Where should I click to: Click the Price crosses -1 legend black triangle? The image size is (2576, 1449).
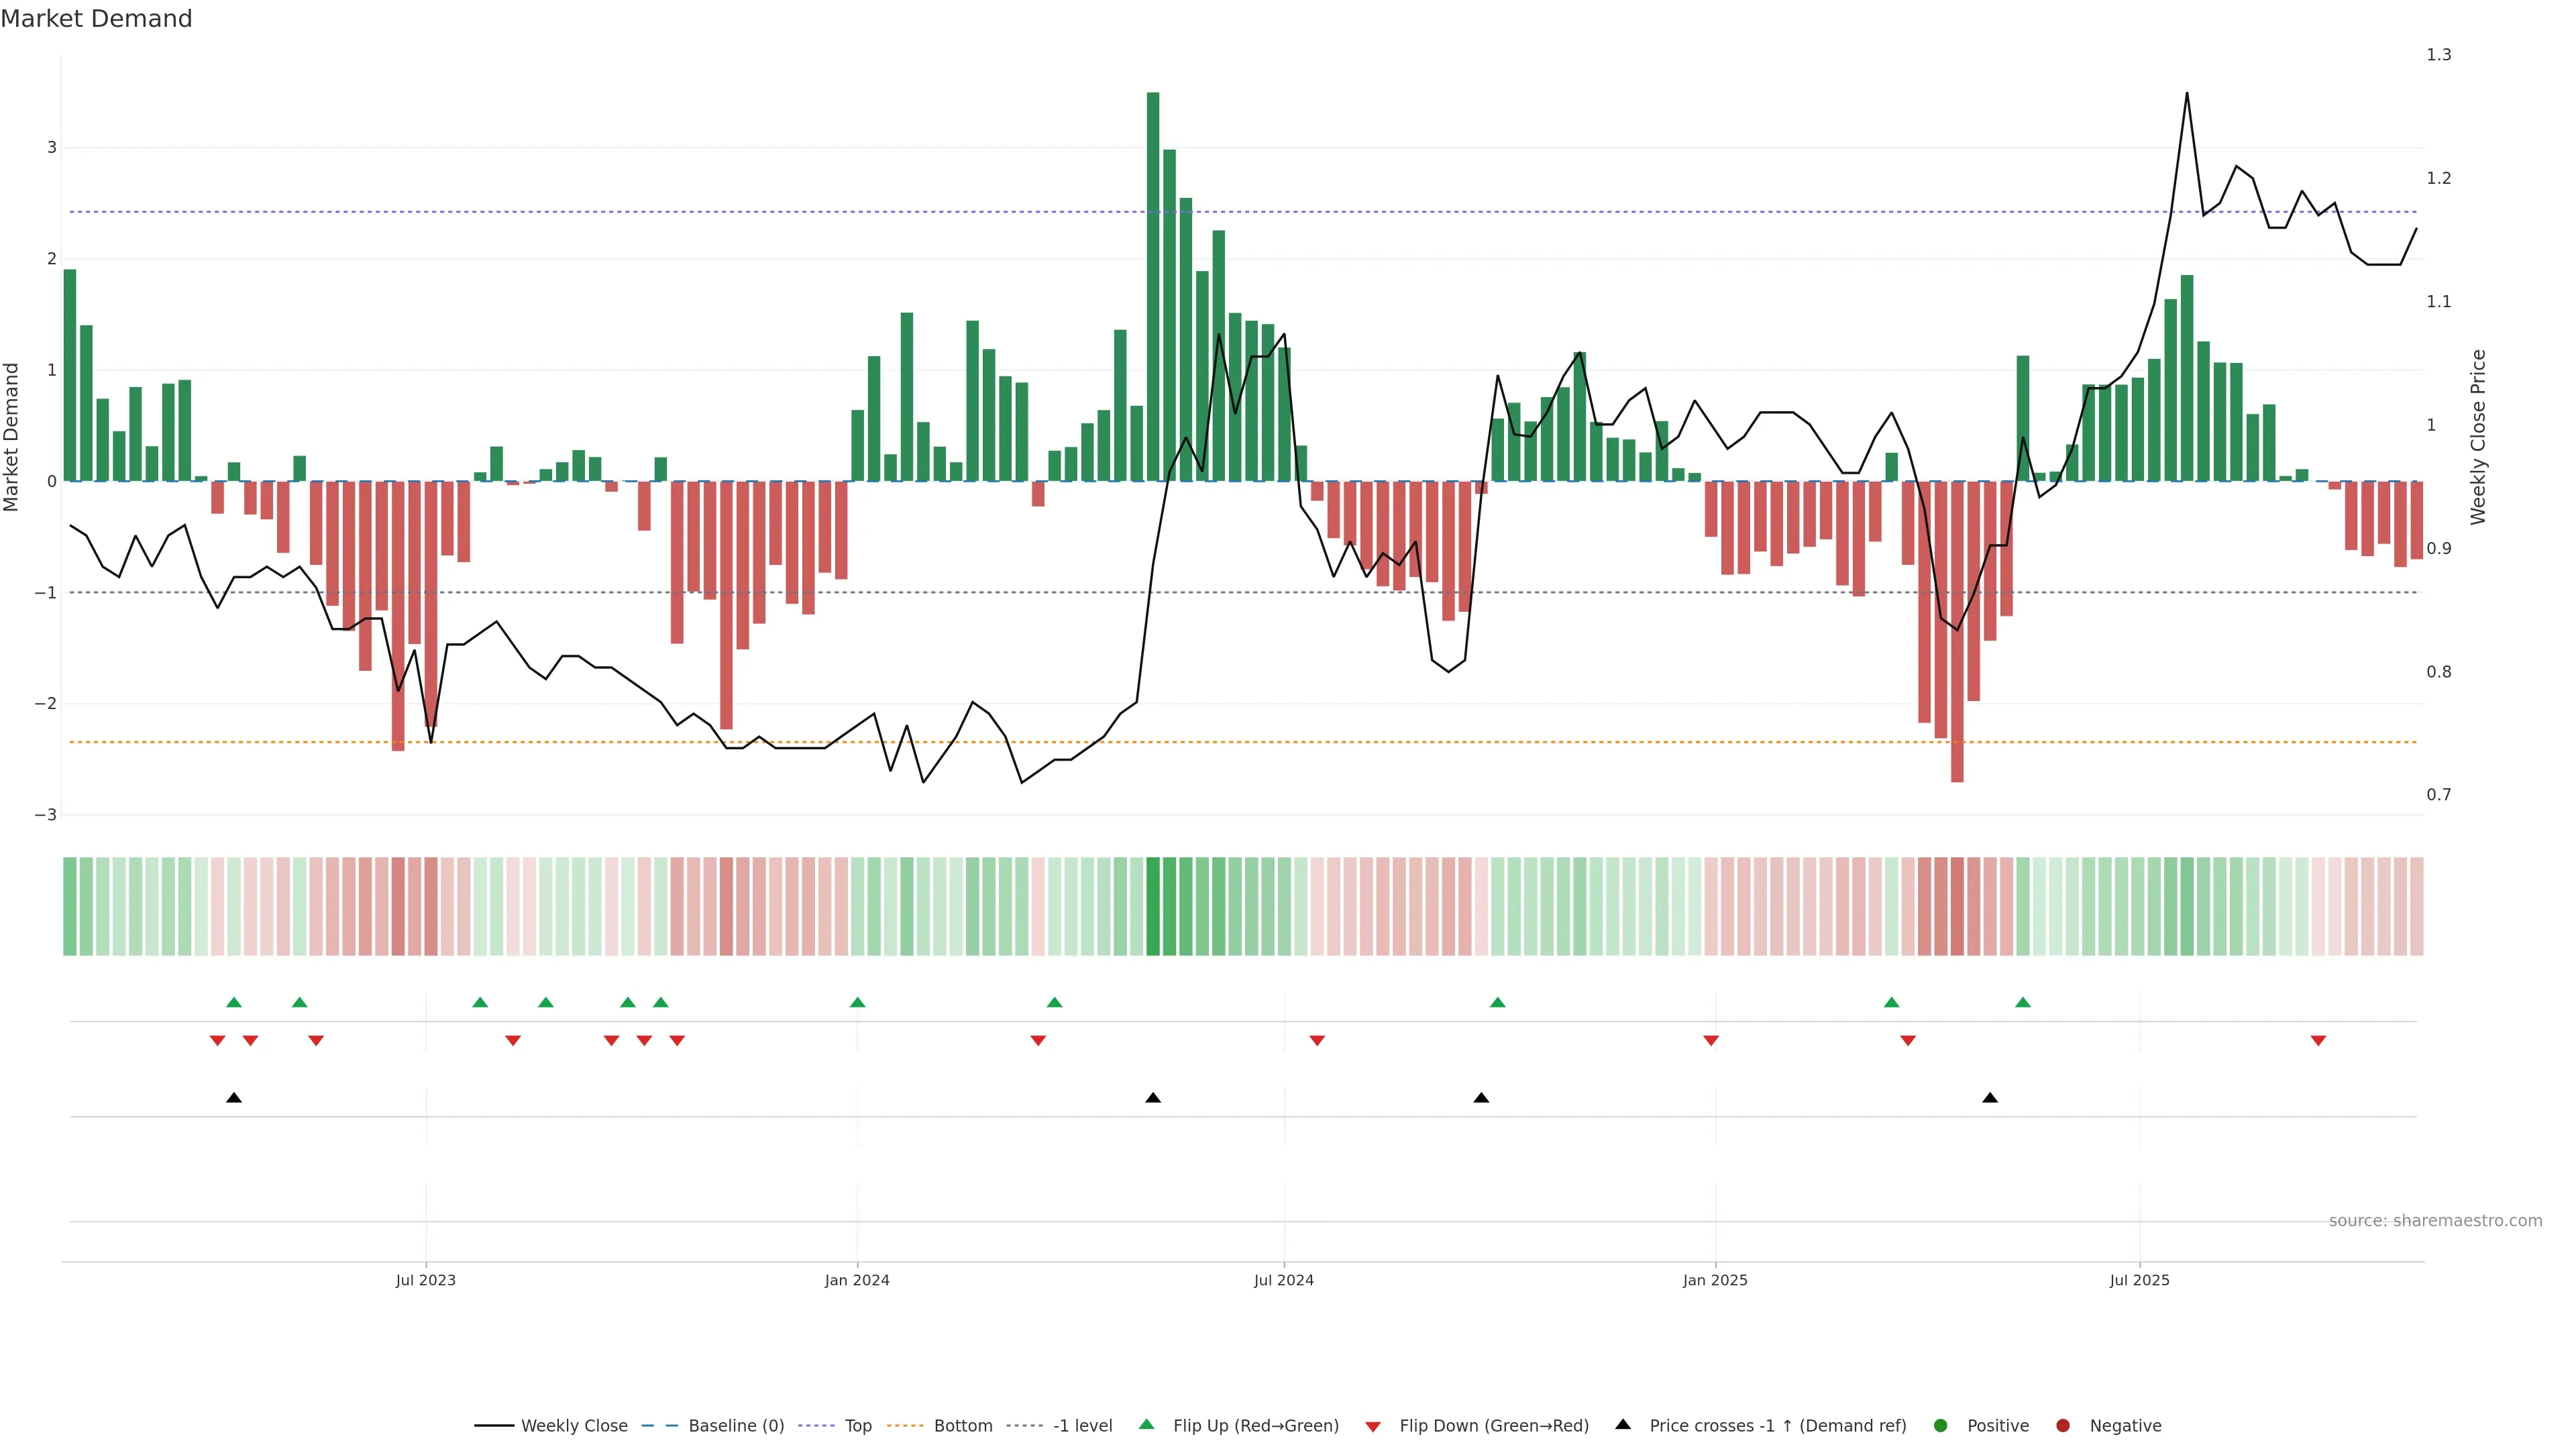1623,1425
